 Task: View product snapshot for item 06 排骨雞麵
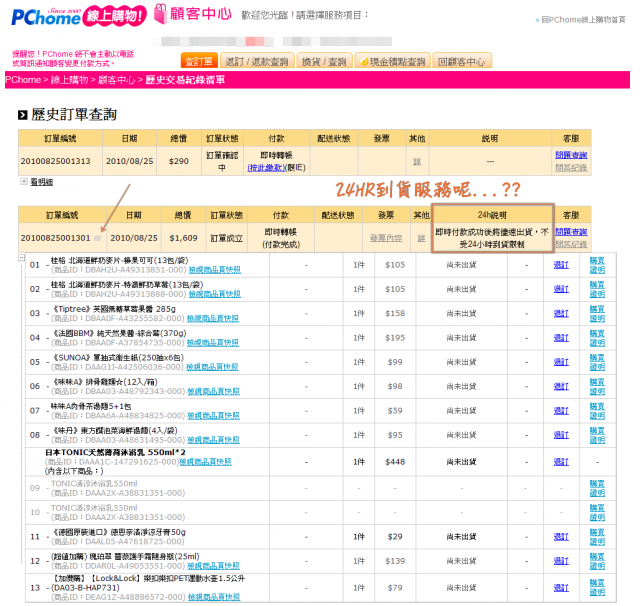point(213,391)
